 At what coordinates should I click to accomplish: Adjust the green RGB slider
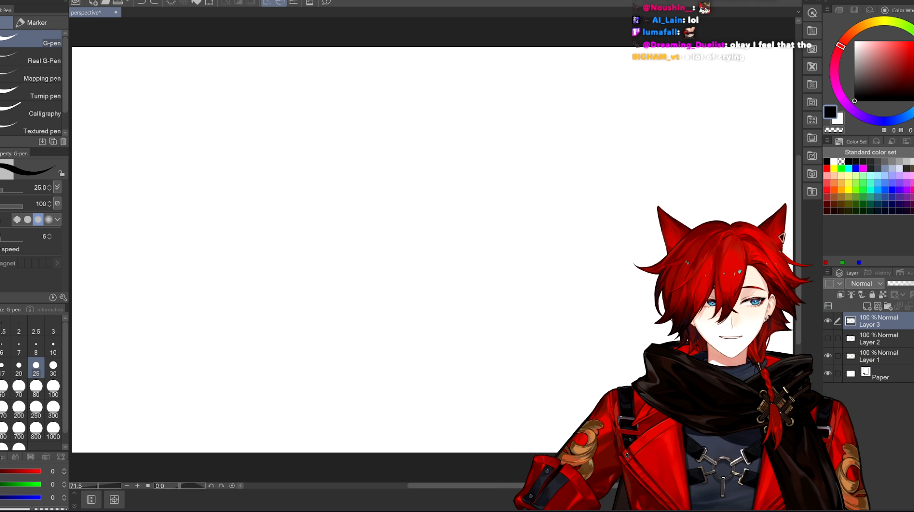(21, 485)
